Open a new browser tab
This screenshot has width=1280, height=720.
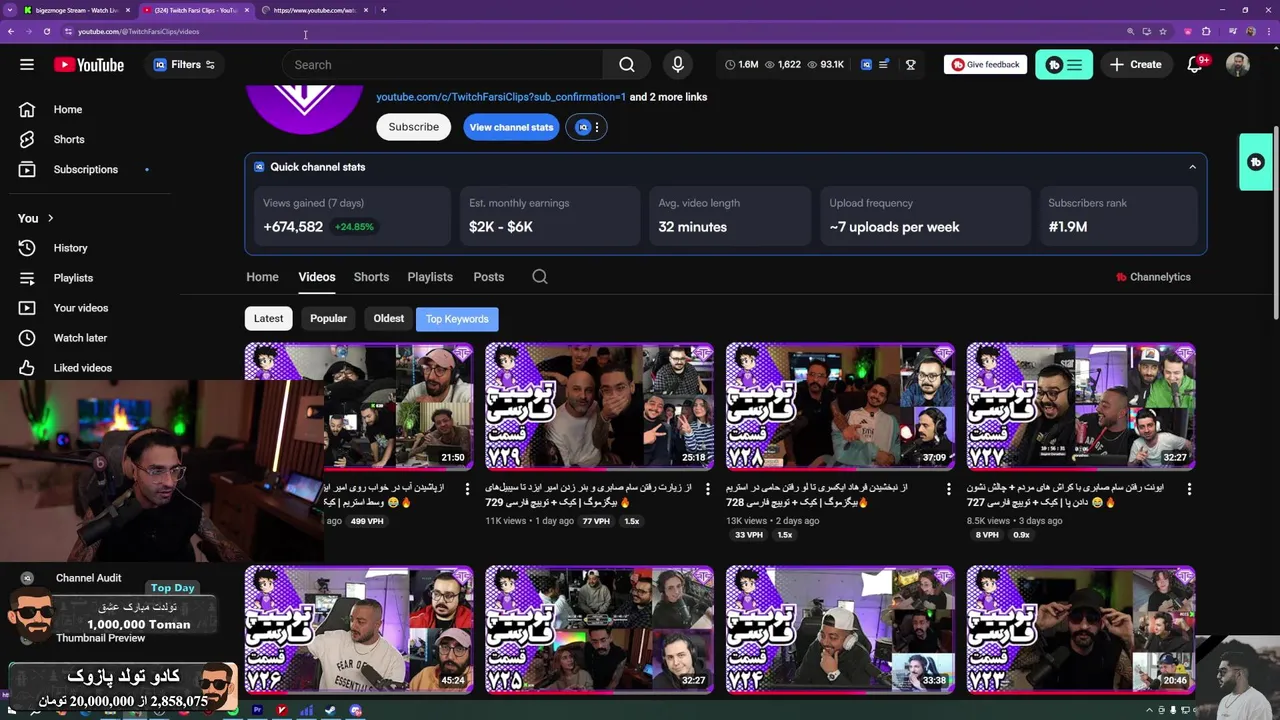[x=384, y=10]
